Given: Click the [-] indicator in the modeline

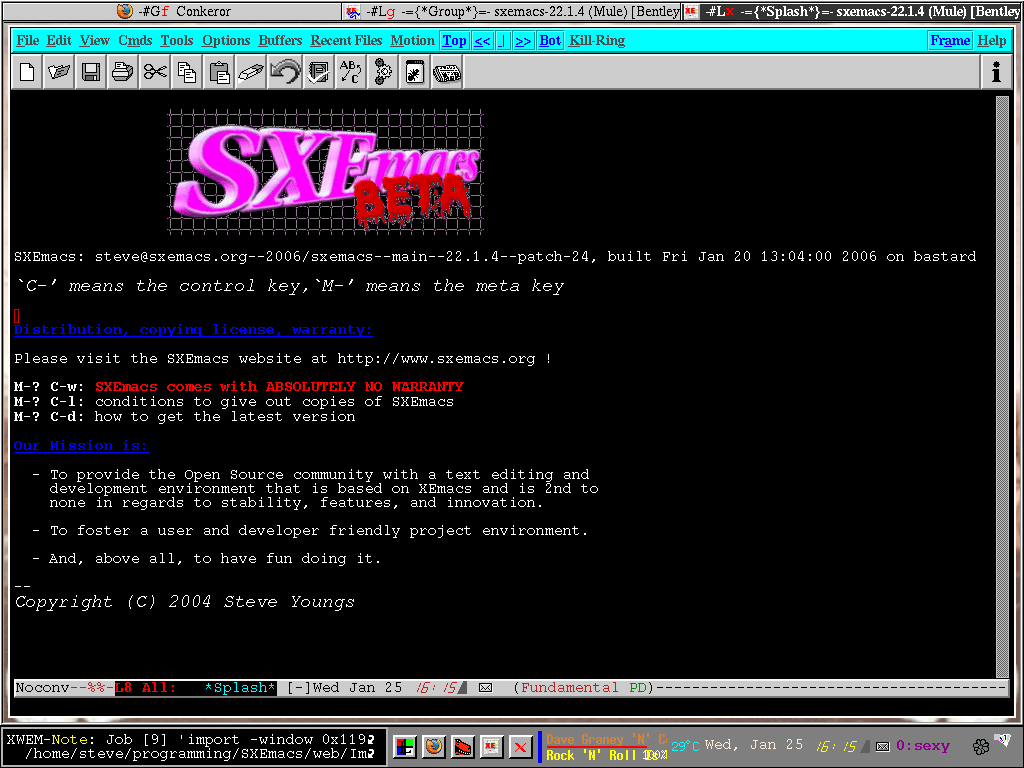Looking at the screenshot, I should pos(298,688).
